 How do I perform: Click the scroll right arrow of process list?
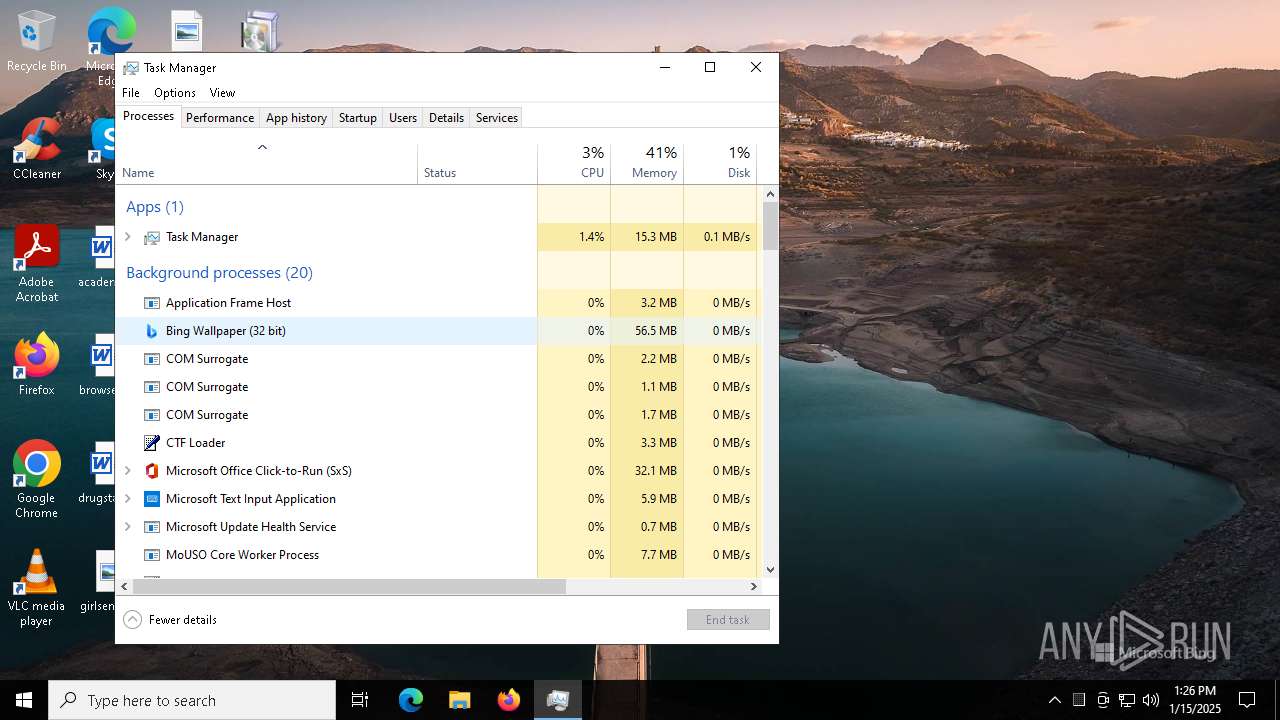coord(754,587)
